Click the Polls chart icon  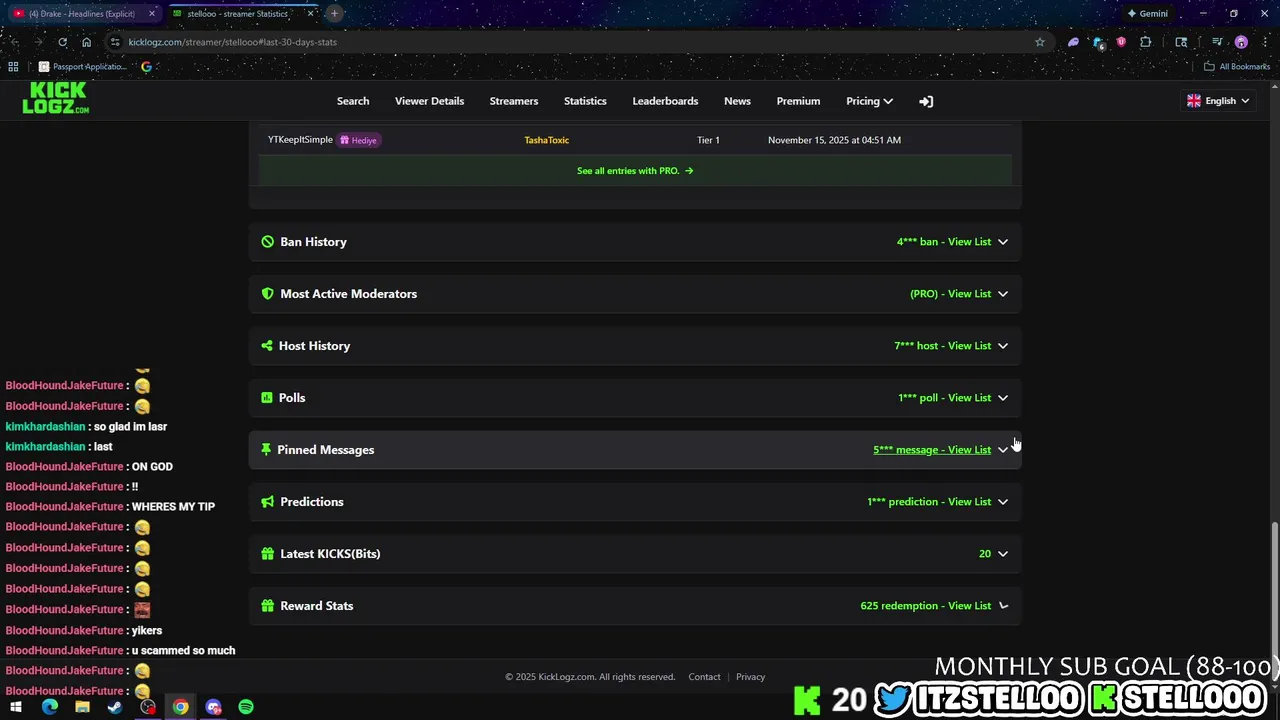coord(267,398)
